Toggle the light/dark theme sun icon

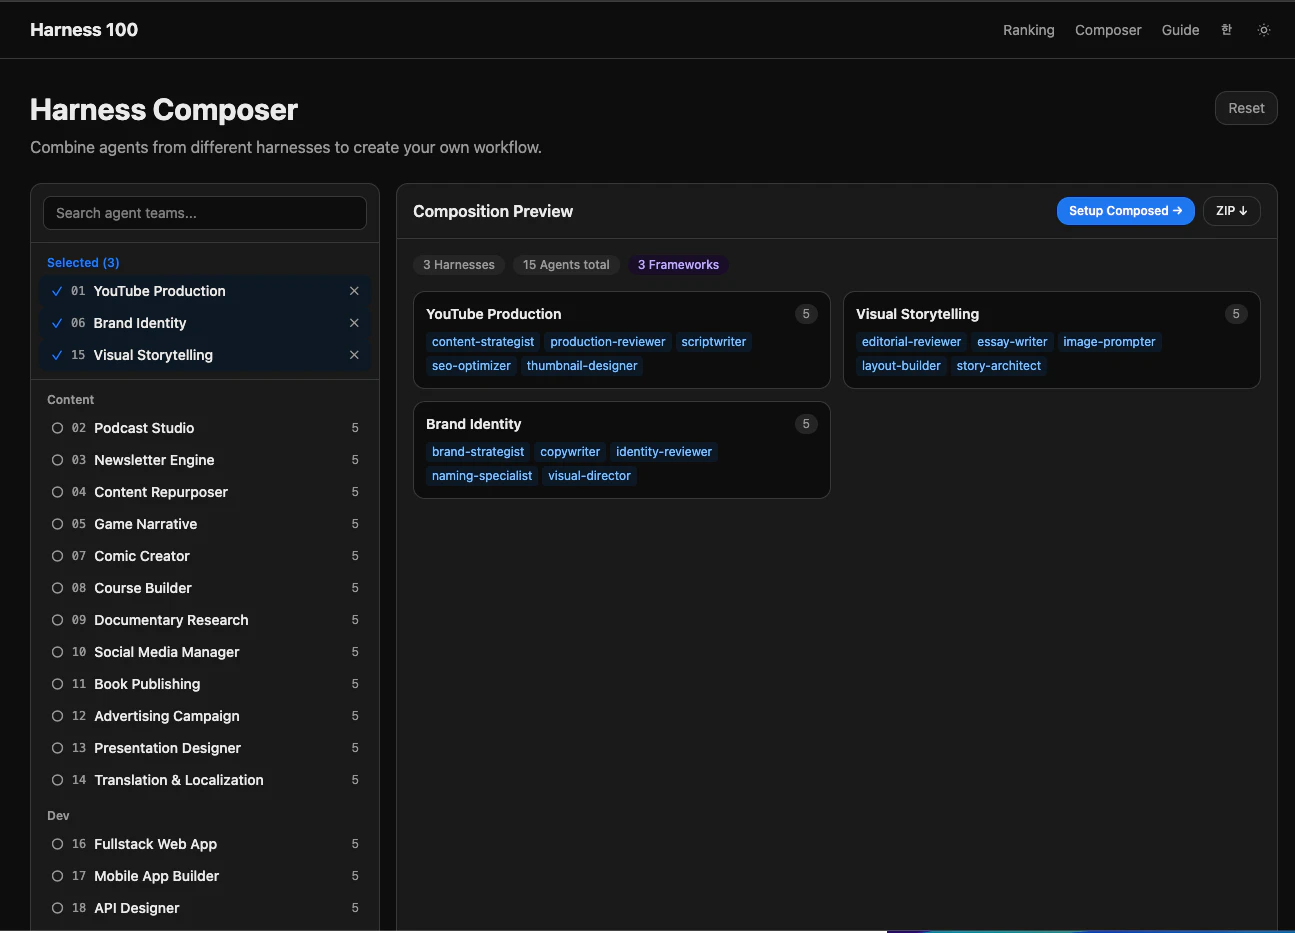tap(1264, 30)
